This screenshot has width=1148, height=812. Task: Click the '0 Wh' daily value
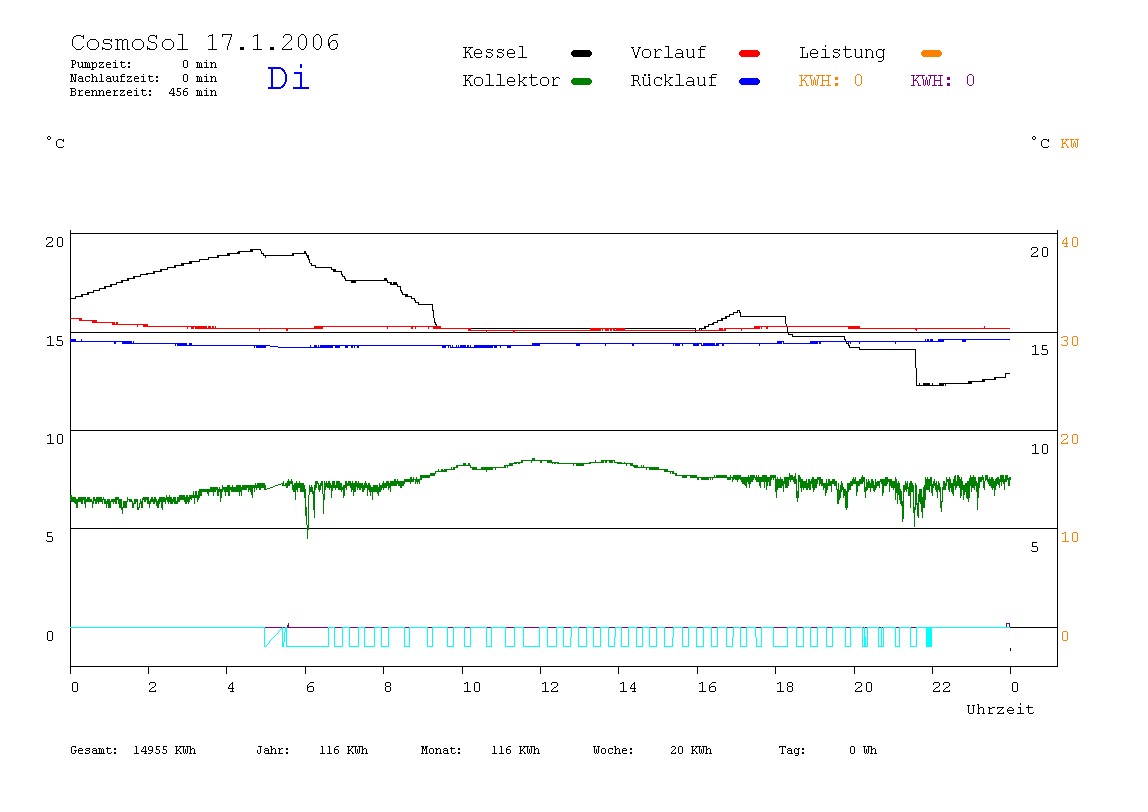[x=863, y=750]
